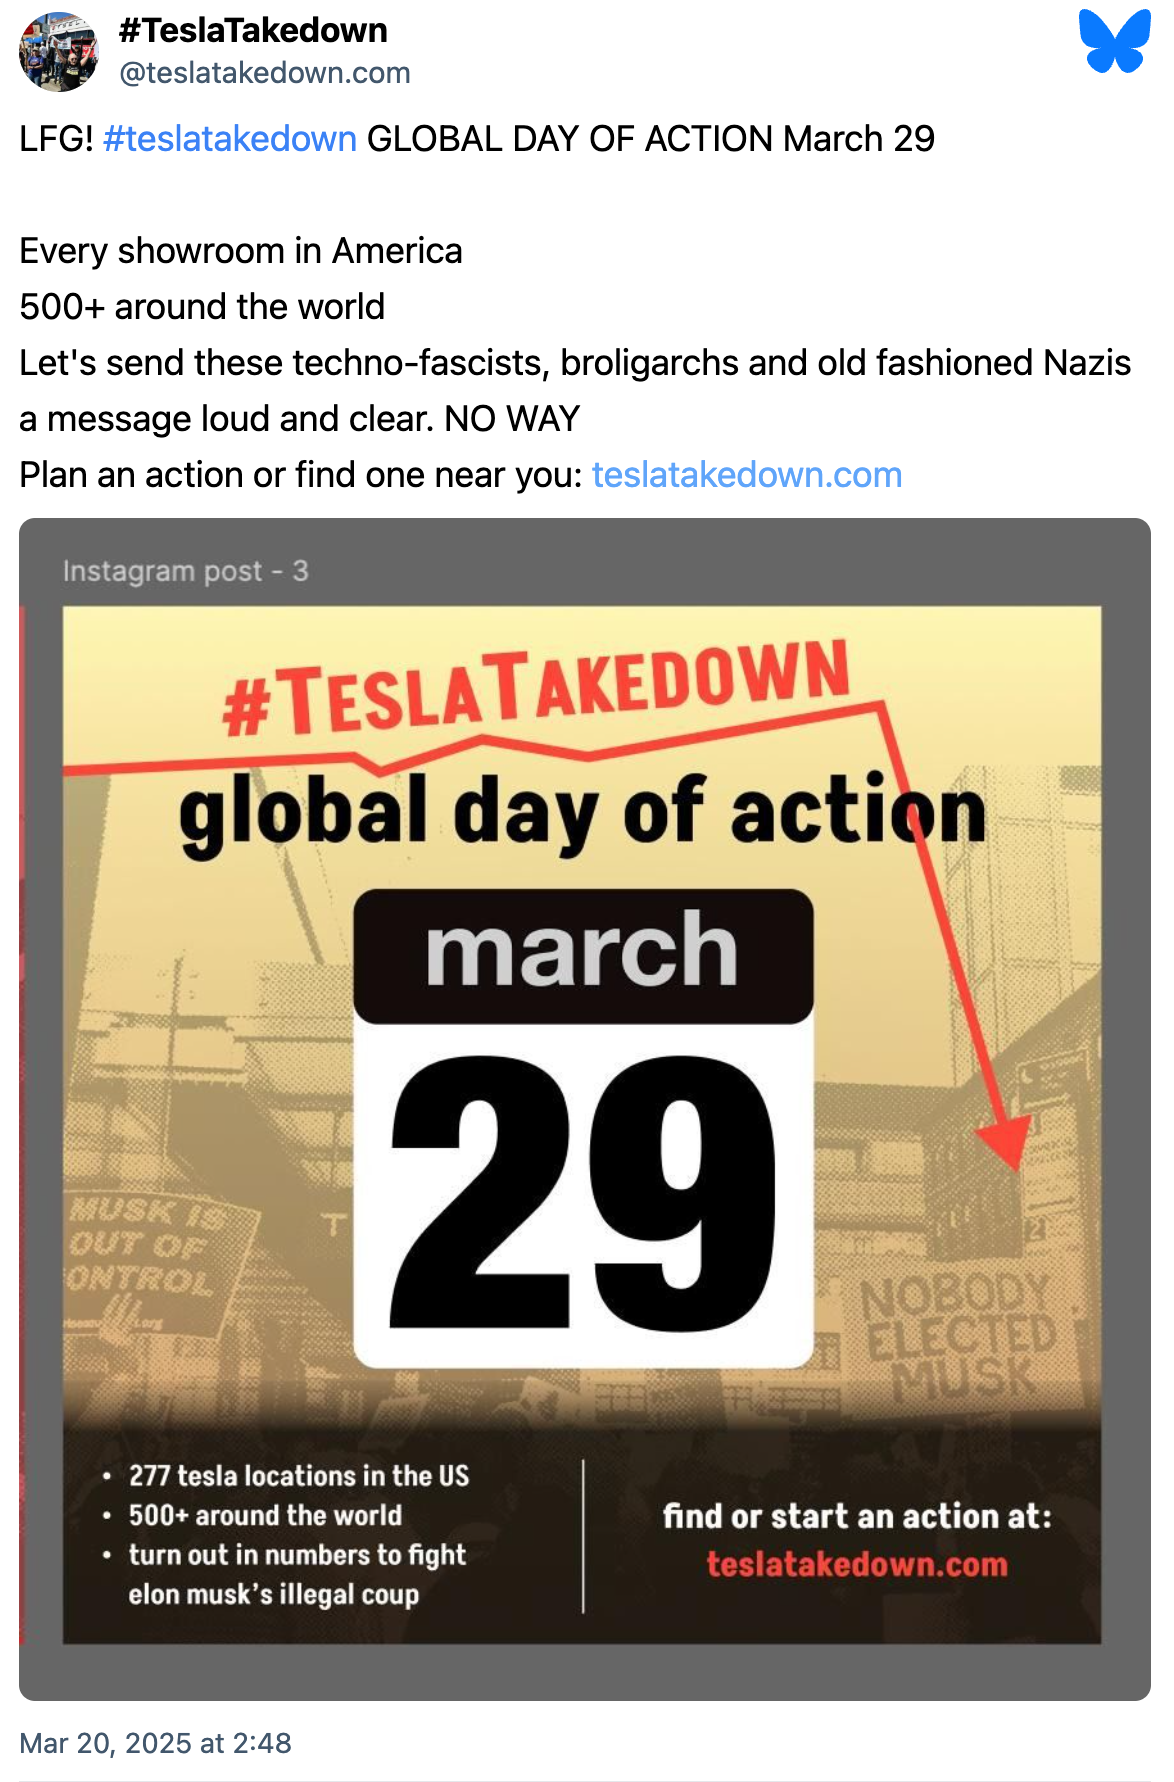Click the 'find or start an action at:' text

(857, 1516)
